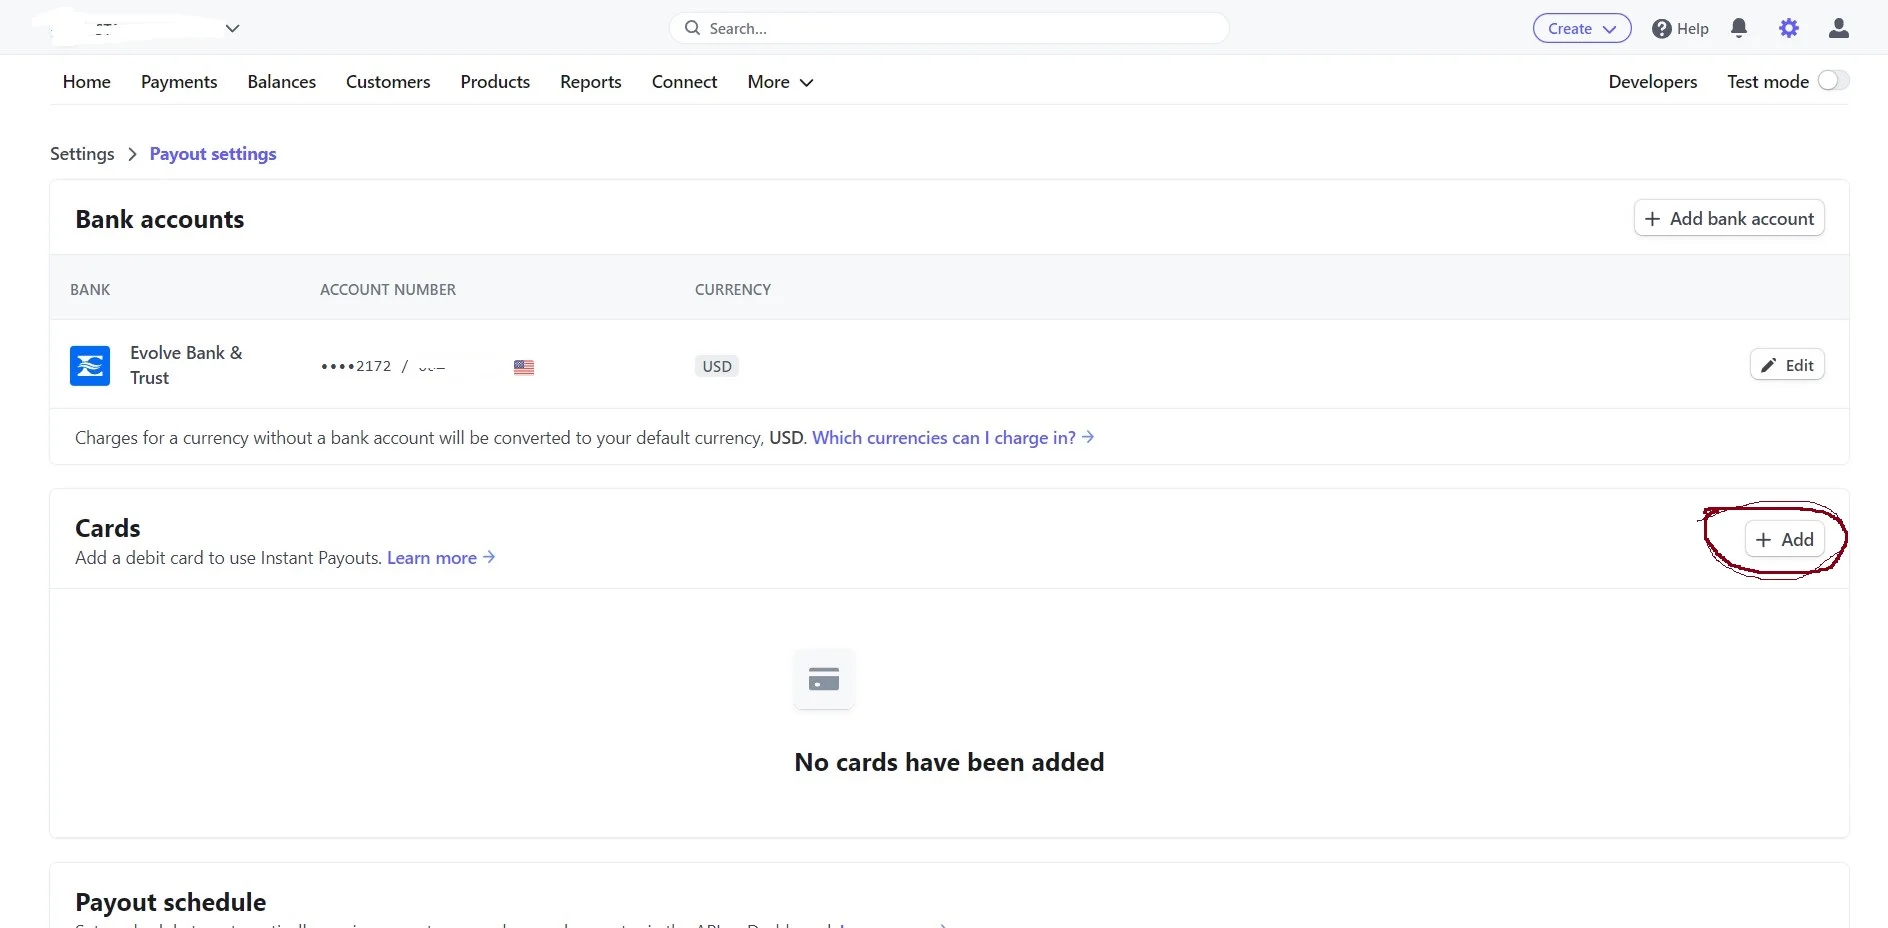
Task: Open settings via the gear icon
Action: click(1789, 29)
